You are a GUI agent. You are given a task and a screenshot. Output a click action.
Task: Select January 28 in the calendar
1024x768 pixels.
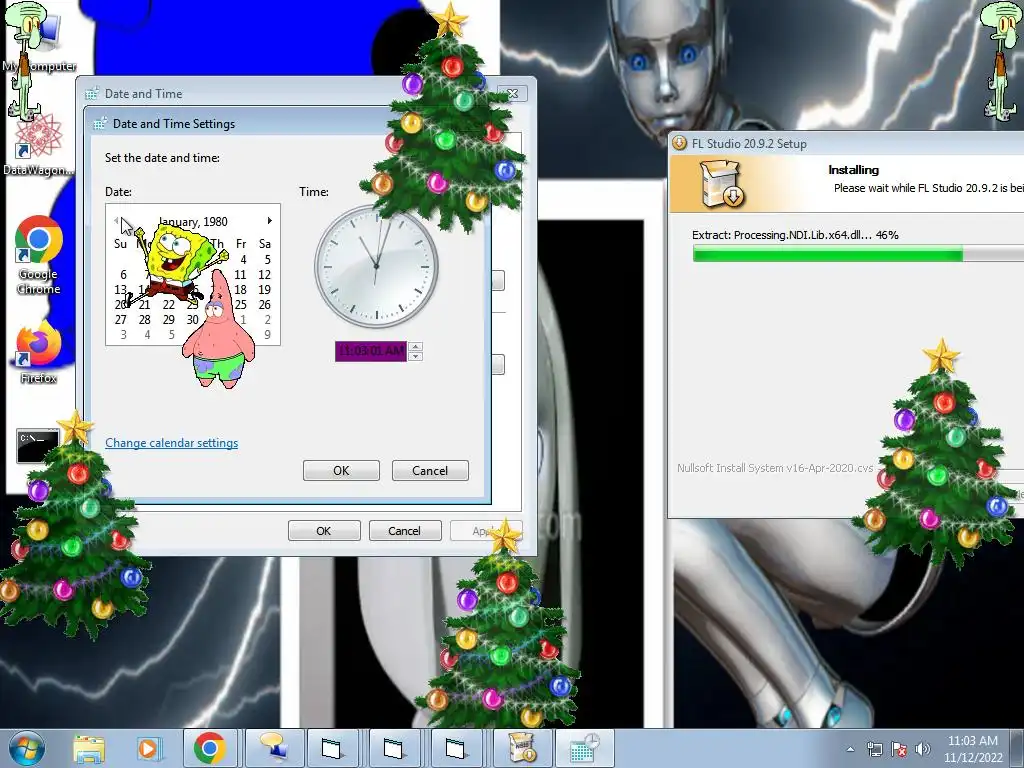(144, 319)
